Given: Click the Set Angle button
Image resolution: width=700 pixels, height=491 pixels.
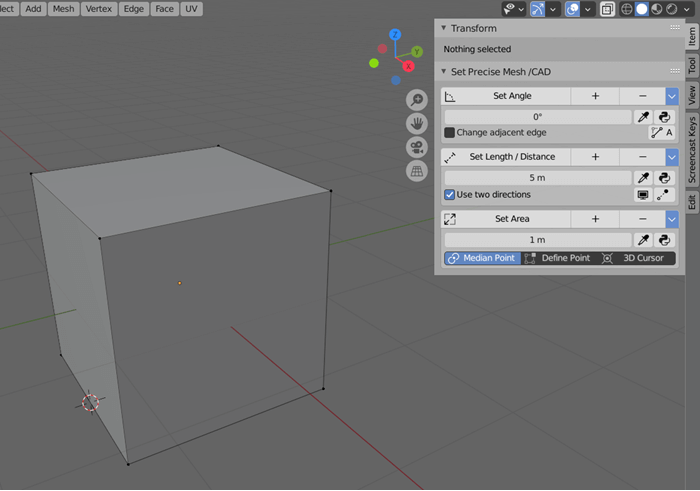Looking at the screenshot, I should coord(506,96).
